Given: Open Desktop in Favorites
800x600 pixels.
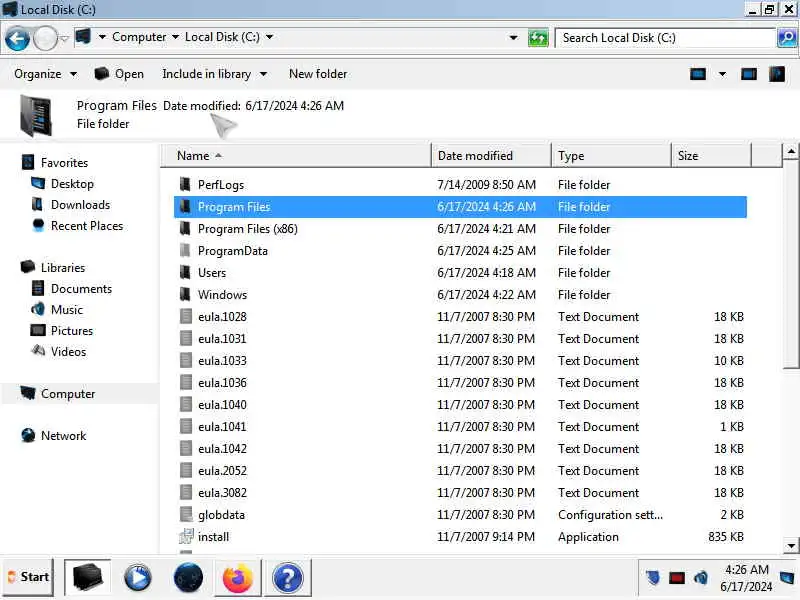Looking at the screenshot, I should click(x=72, y=184).
